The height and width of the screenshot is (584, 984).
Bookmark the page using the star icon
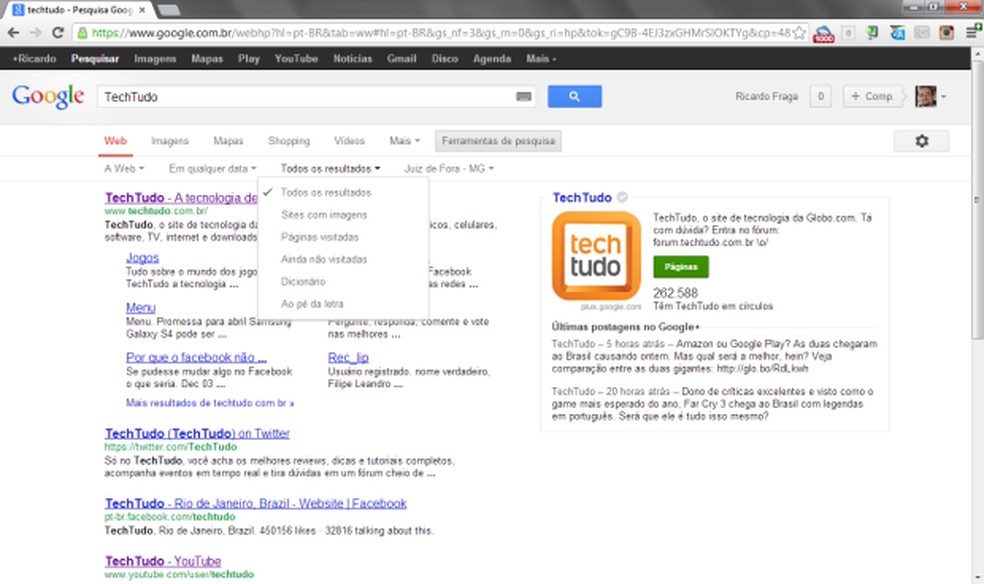[x=799, y=33]
